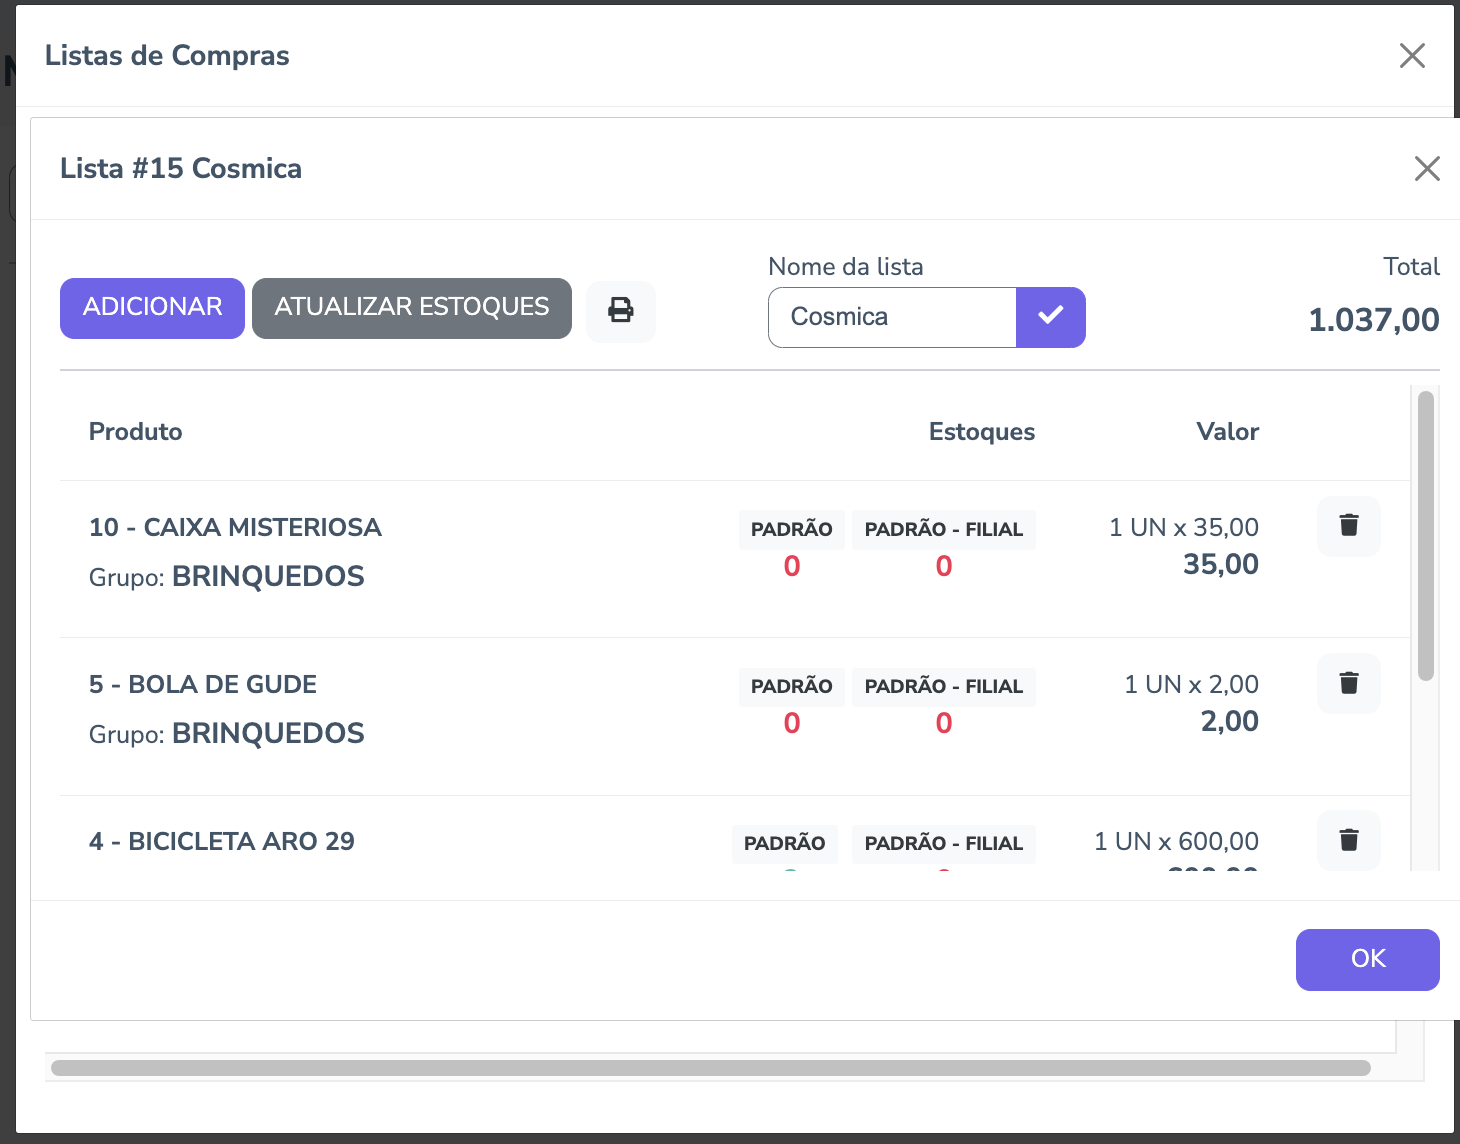This screenshot has width=1460, height=1144.
Task: Select the CAIXA MISTERIOSA product name
Action: click(235, 528)
